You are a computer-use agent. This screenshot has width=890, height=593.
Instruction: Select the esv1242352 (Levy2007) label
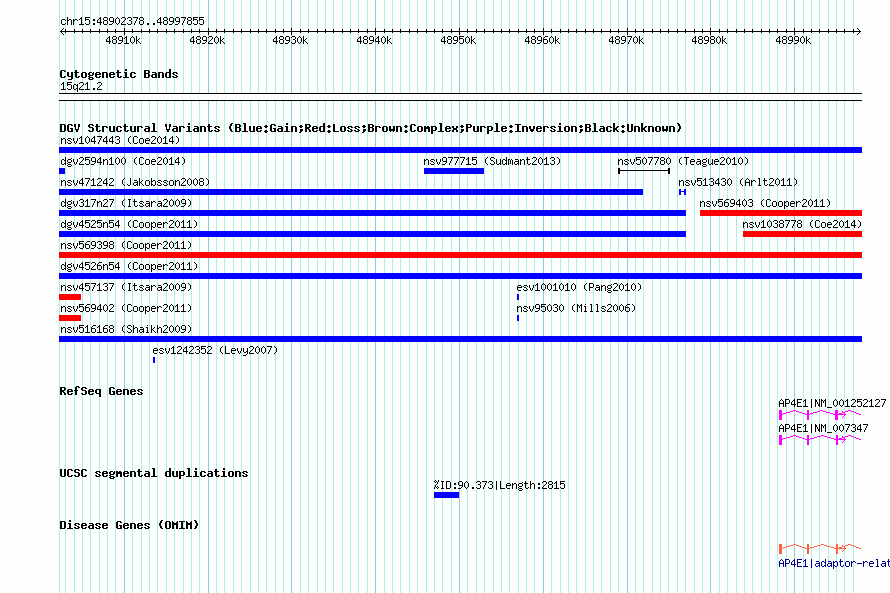[215, 350]
